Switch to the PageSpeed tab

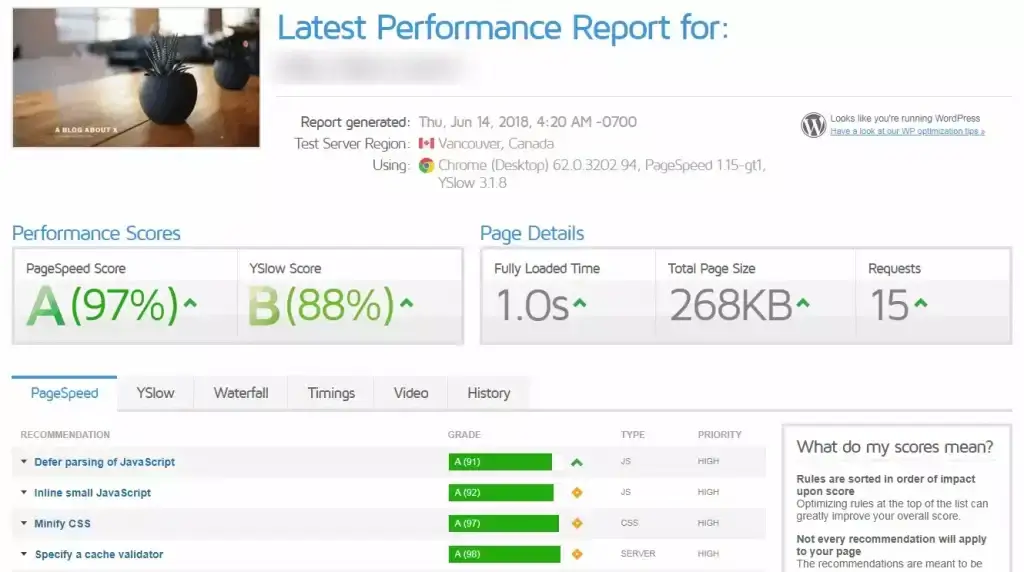click(65, 393)
